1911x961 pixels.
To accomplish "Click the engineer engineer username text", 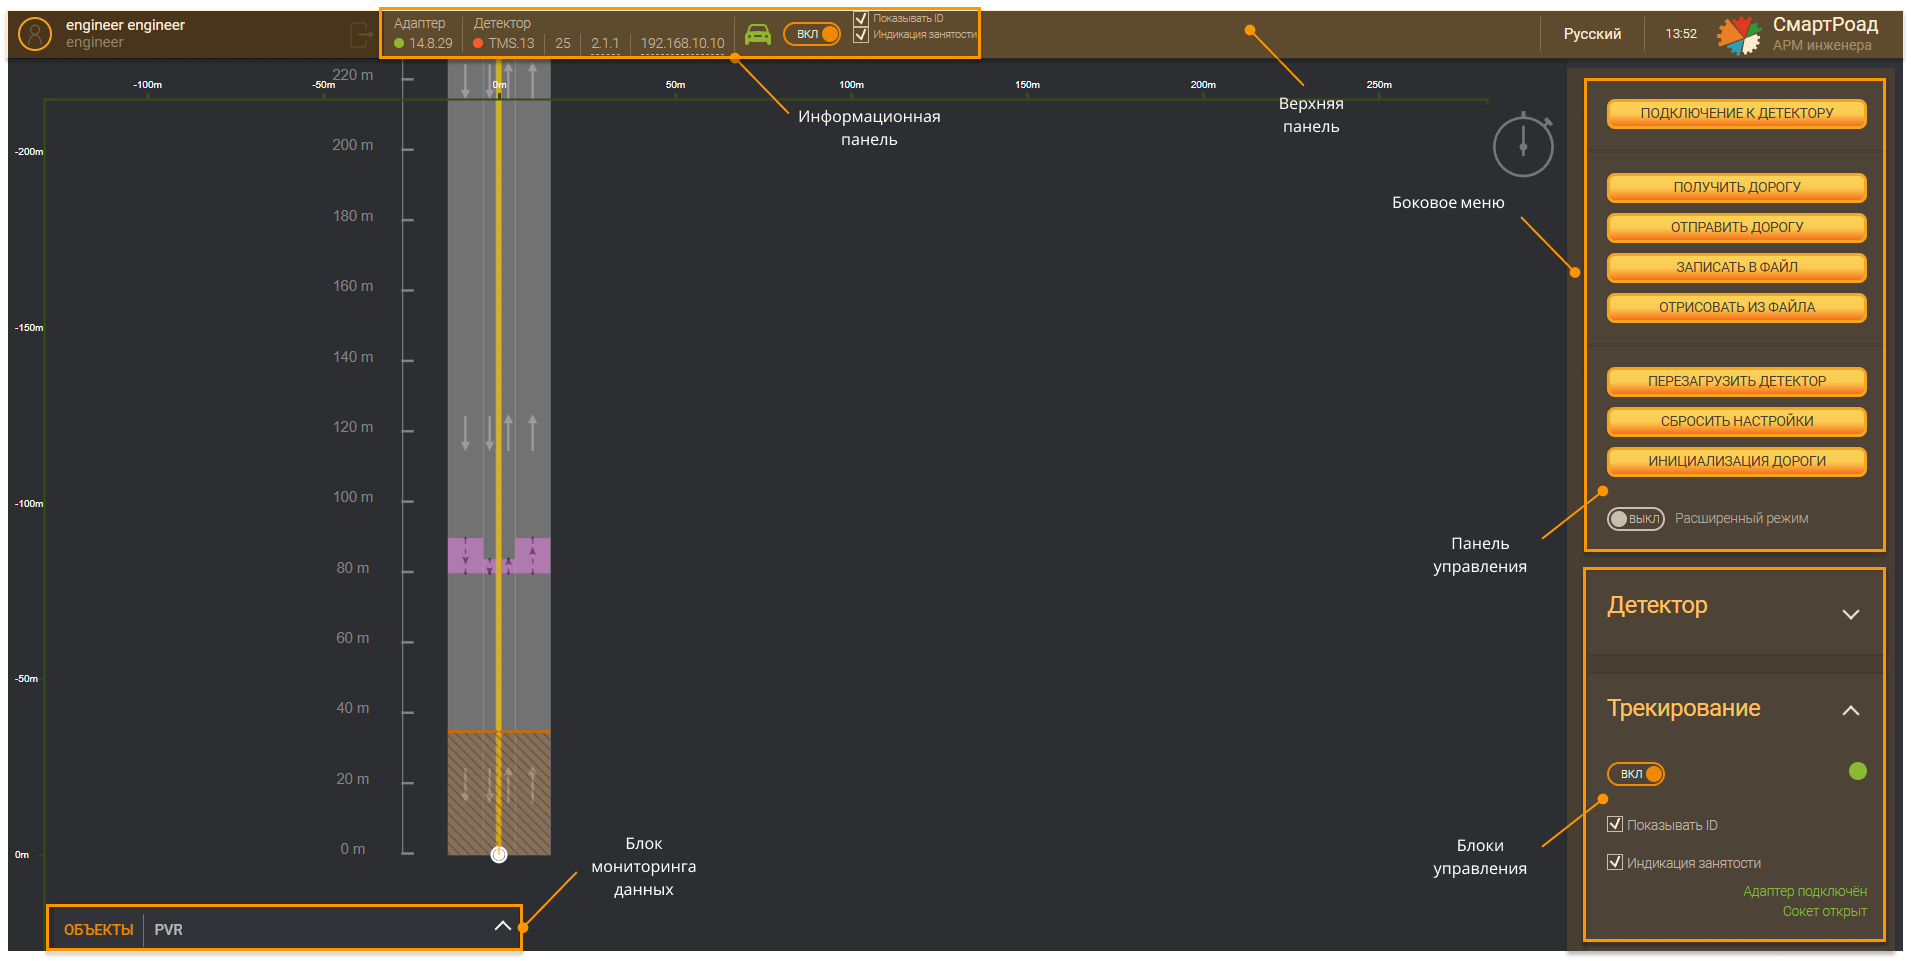I will click(125, 25).
